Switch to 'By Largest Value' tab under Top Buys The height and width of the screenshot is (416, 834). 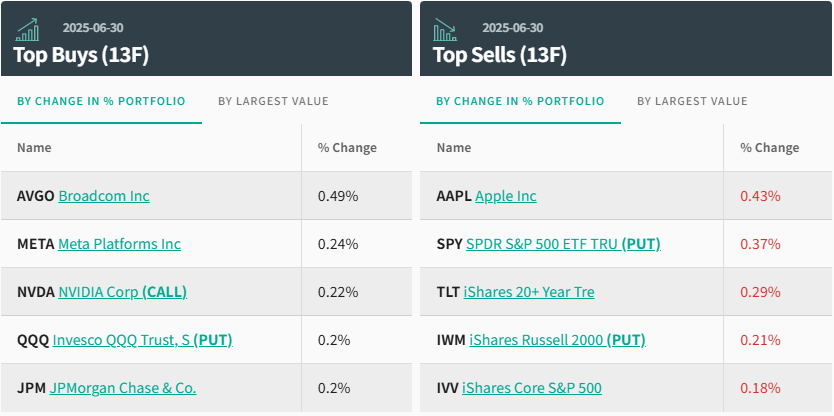(x=273, y=101)
